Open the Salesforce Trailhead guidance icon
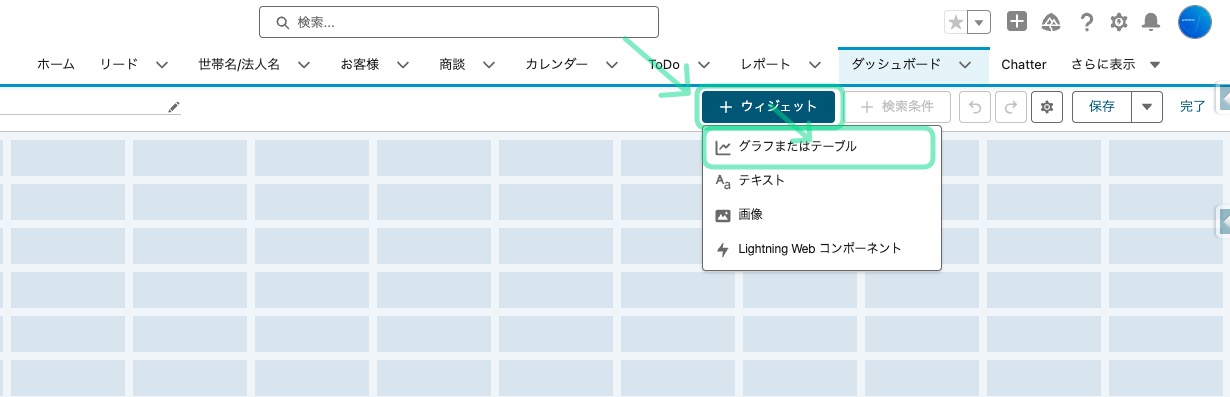The width and height of the screenshot is (1230, 397). (1051, 22)
